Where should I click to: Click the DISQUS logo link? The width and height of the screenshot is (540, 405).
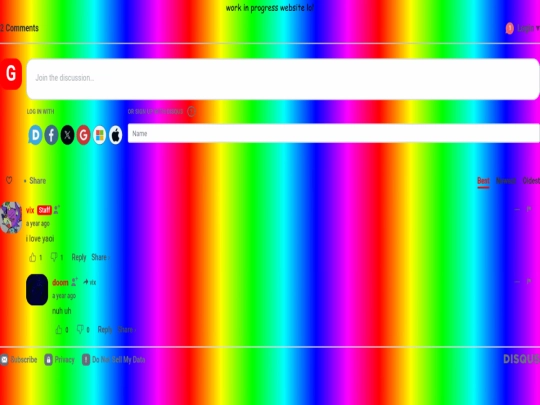click(x=521, y=359)
